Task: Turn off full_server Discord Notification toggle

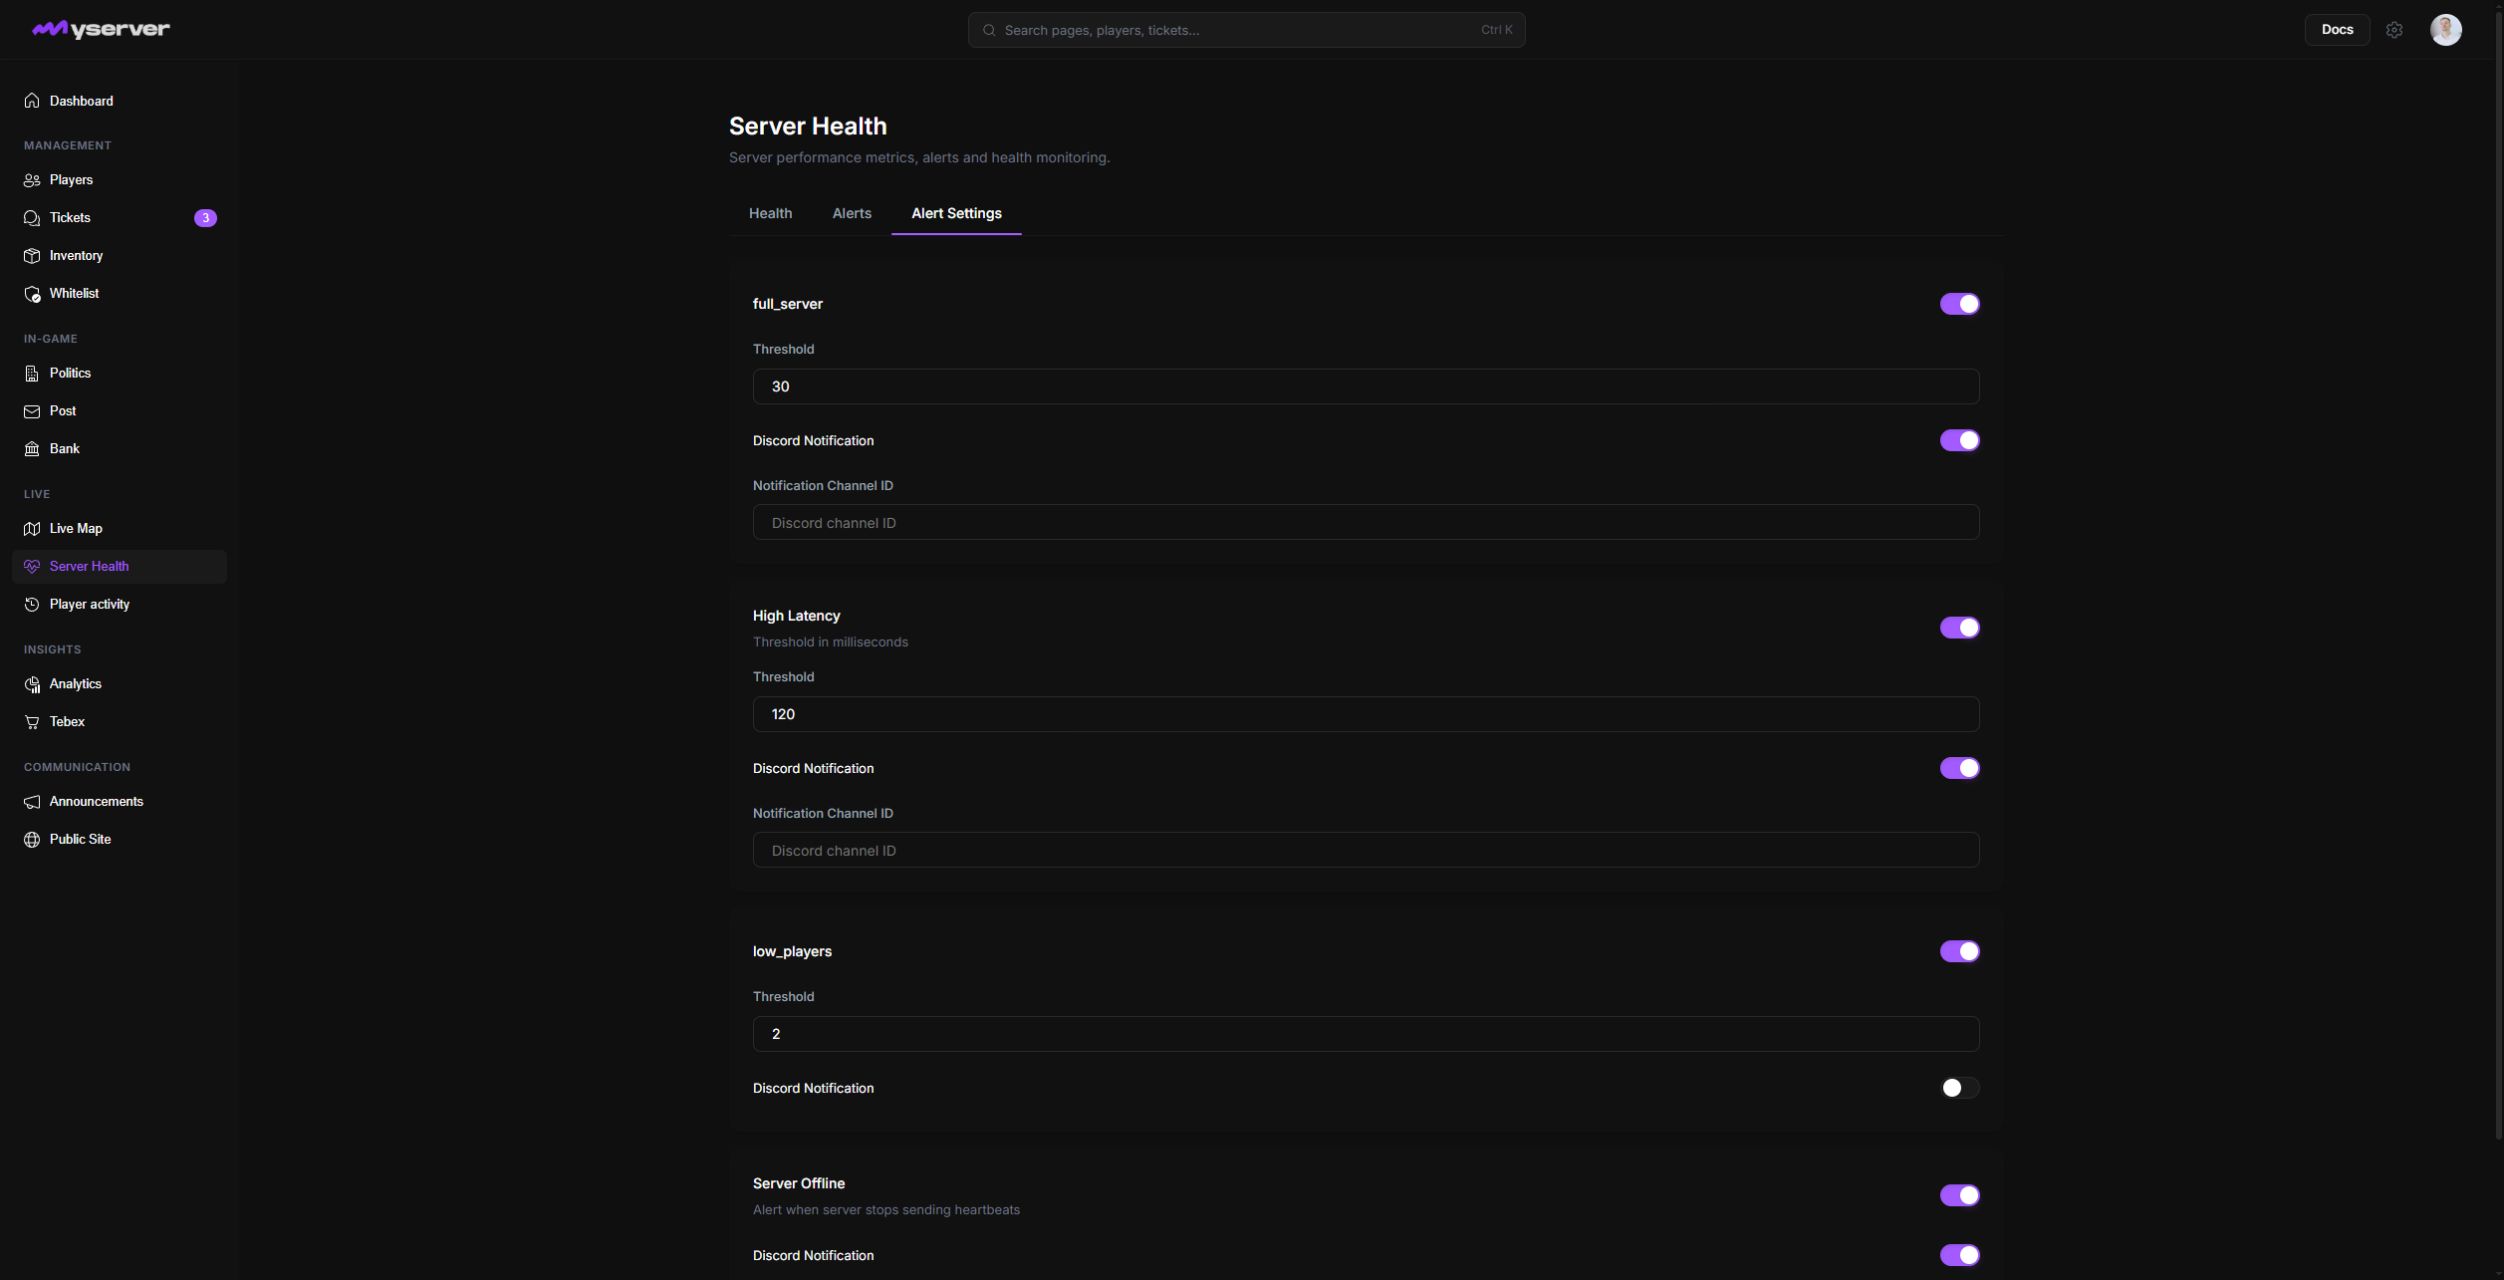Action: pyautogui.click(x=1959, y=440)
